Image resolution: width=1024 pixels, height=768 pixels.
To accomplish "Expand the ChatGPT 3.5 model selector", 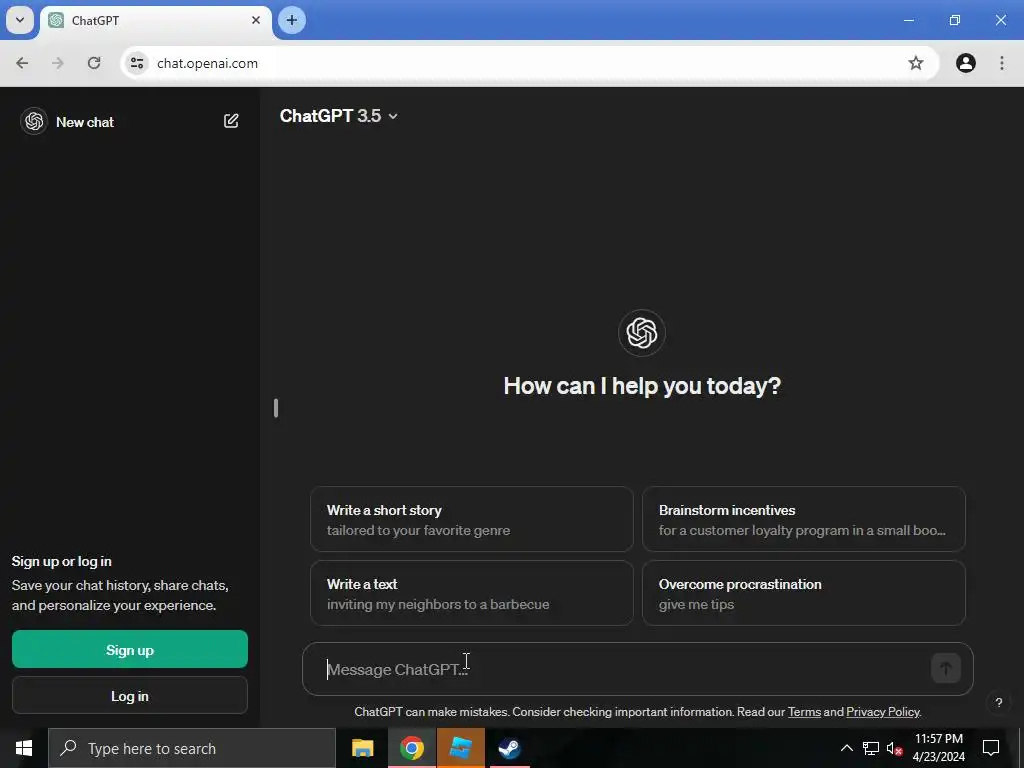I will click(x=338, y=116).
